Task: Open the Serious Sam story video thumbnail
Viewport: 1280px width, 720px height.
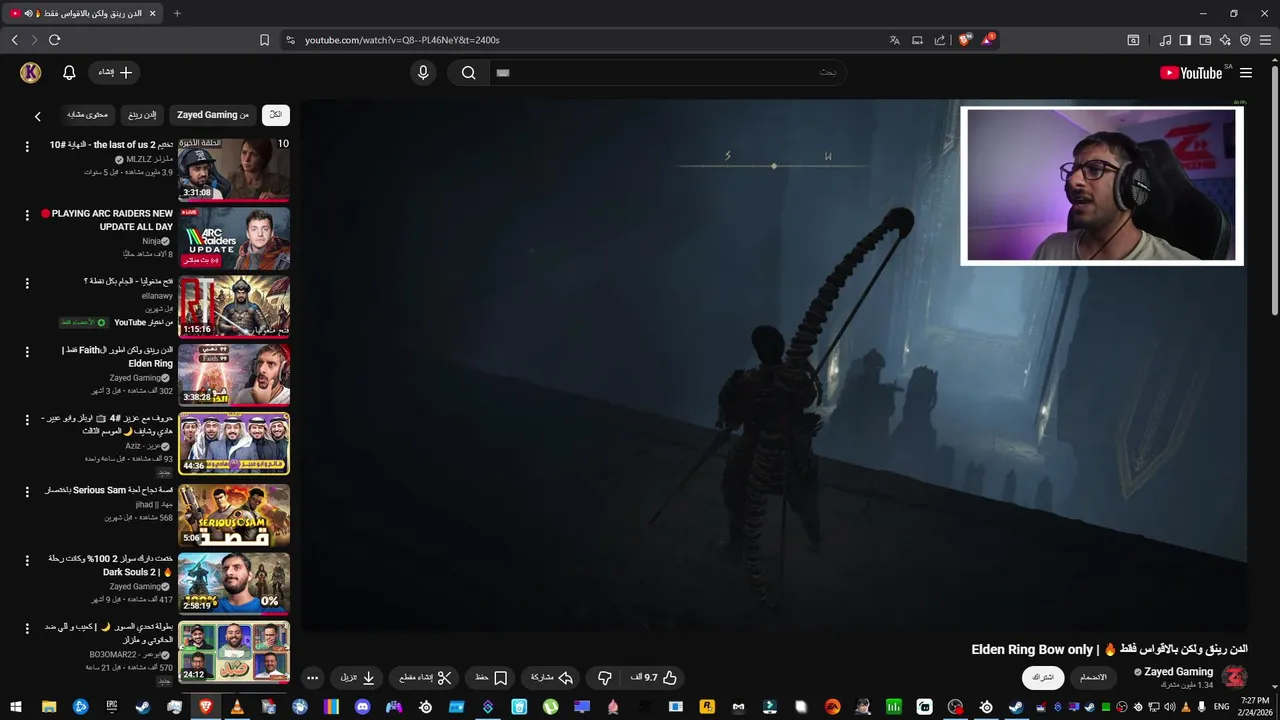Action: click(234, 515)
